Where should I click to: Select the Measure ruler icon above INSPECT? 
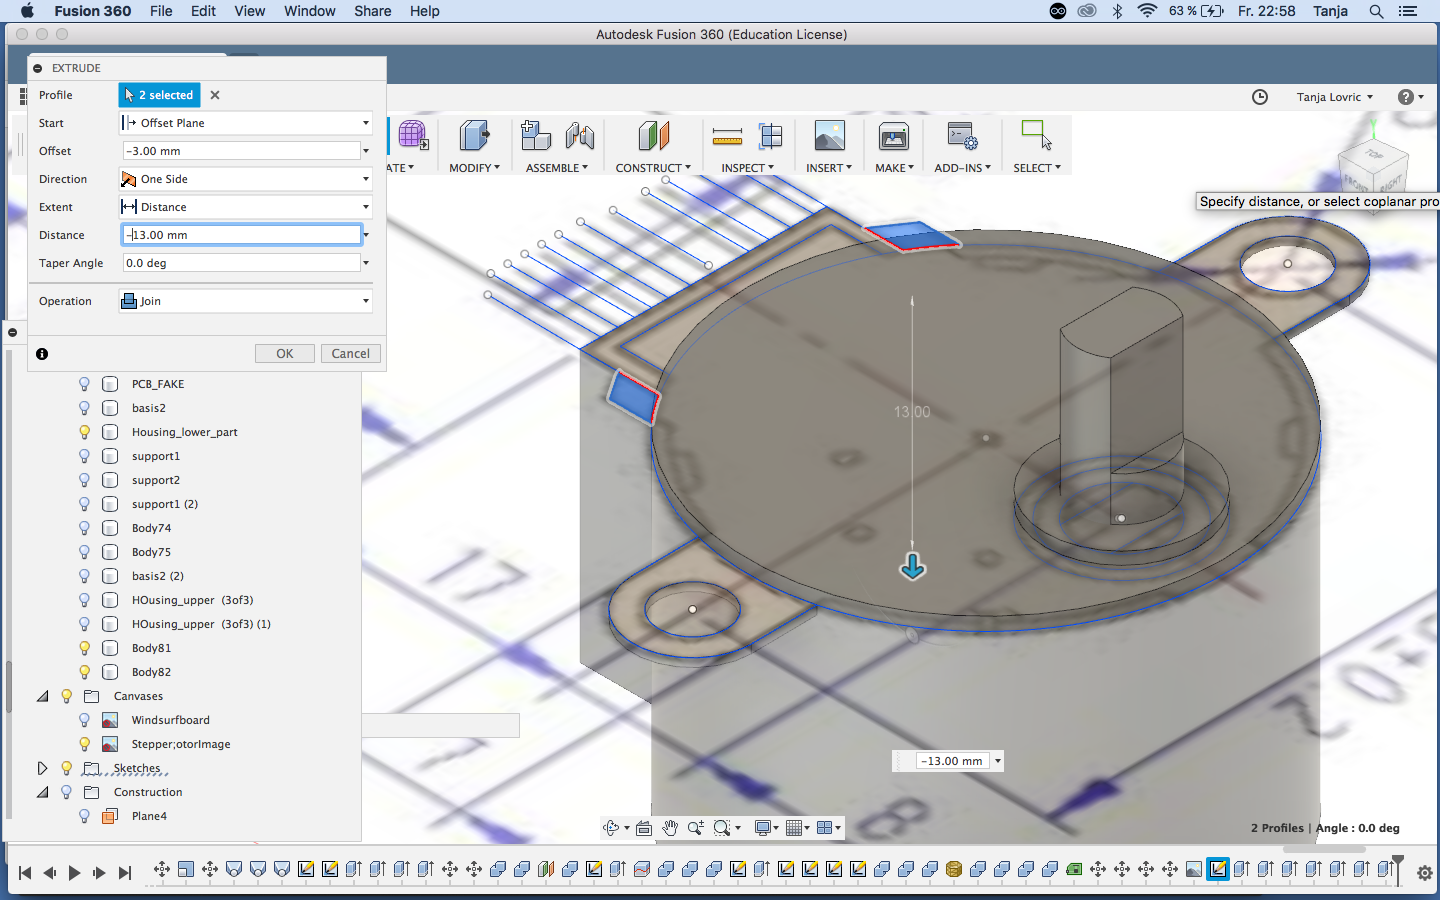(x=727, y=136)
